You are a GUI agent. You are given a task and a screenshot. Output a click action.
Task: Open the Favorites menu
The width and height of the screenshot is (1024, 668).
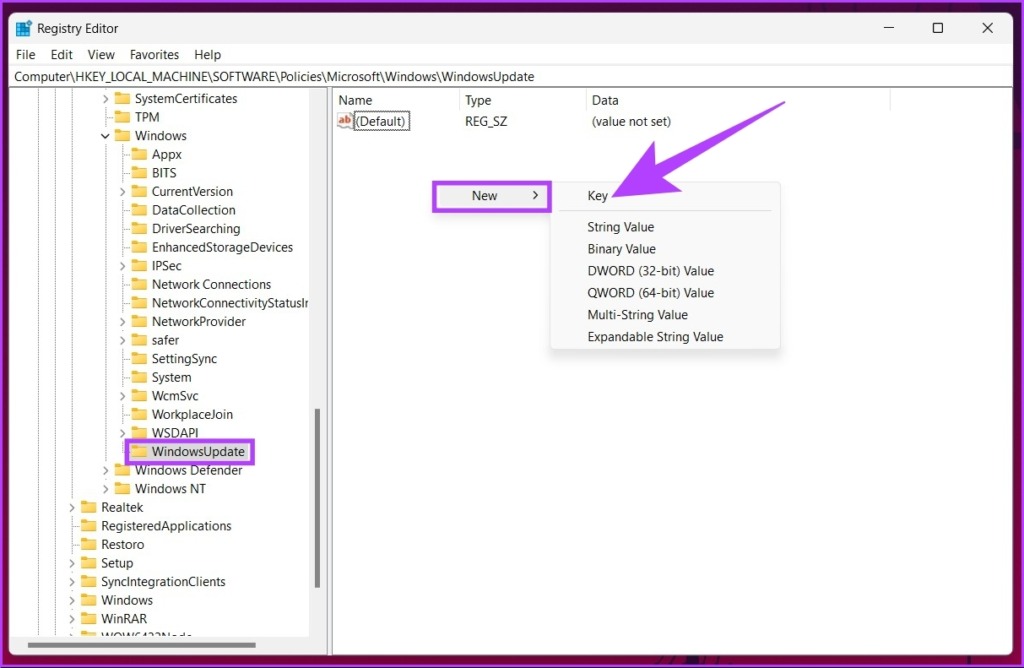coord(154,55)
